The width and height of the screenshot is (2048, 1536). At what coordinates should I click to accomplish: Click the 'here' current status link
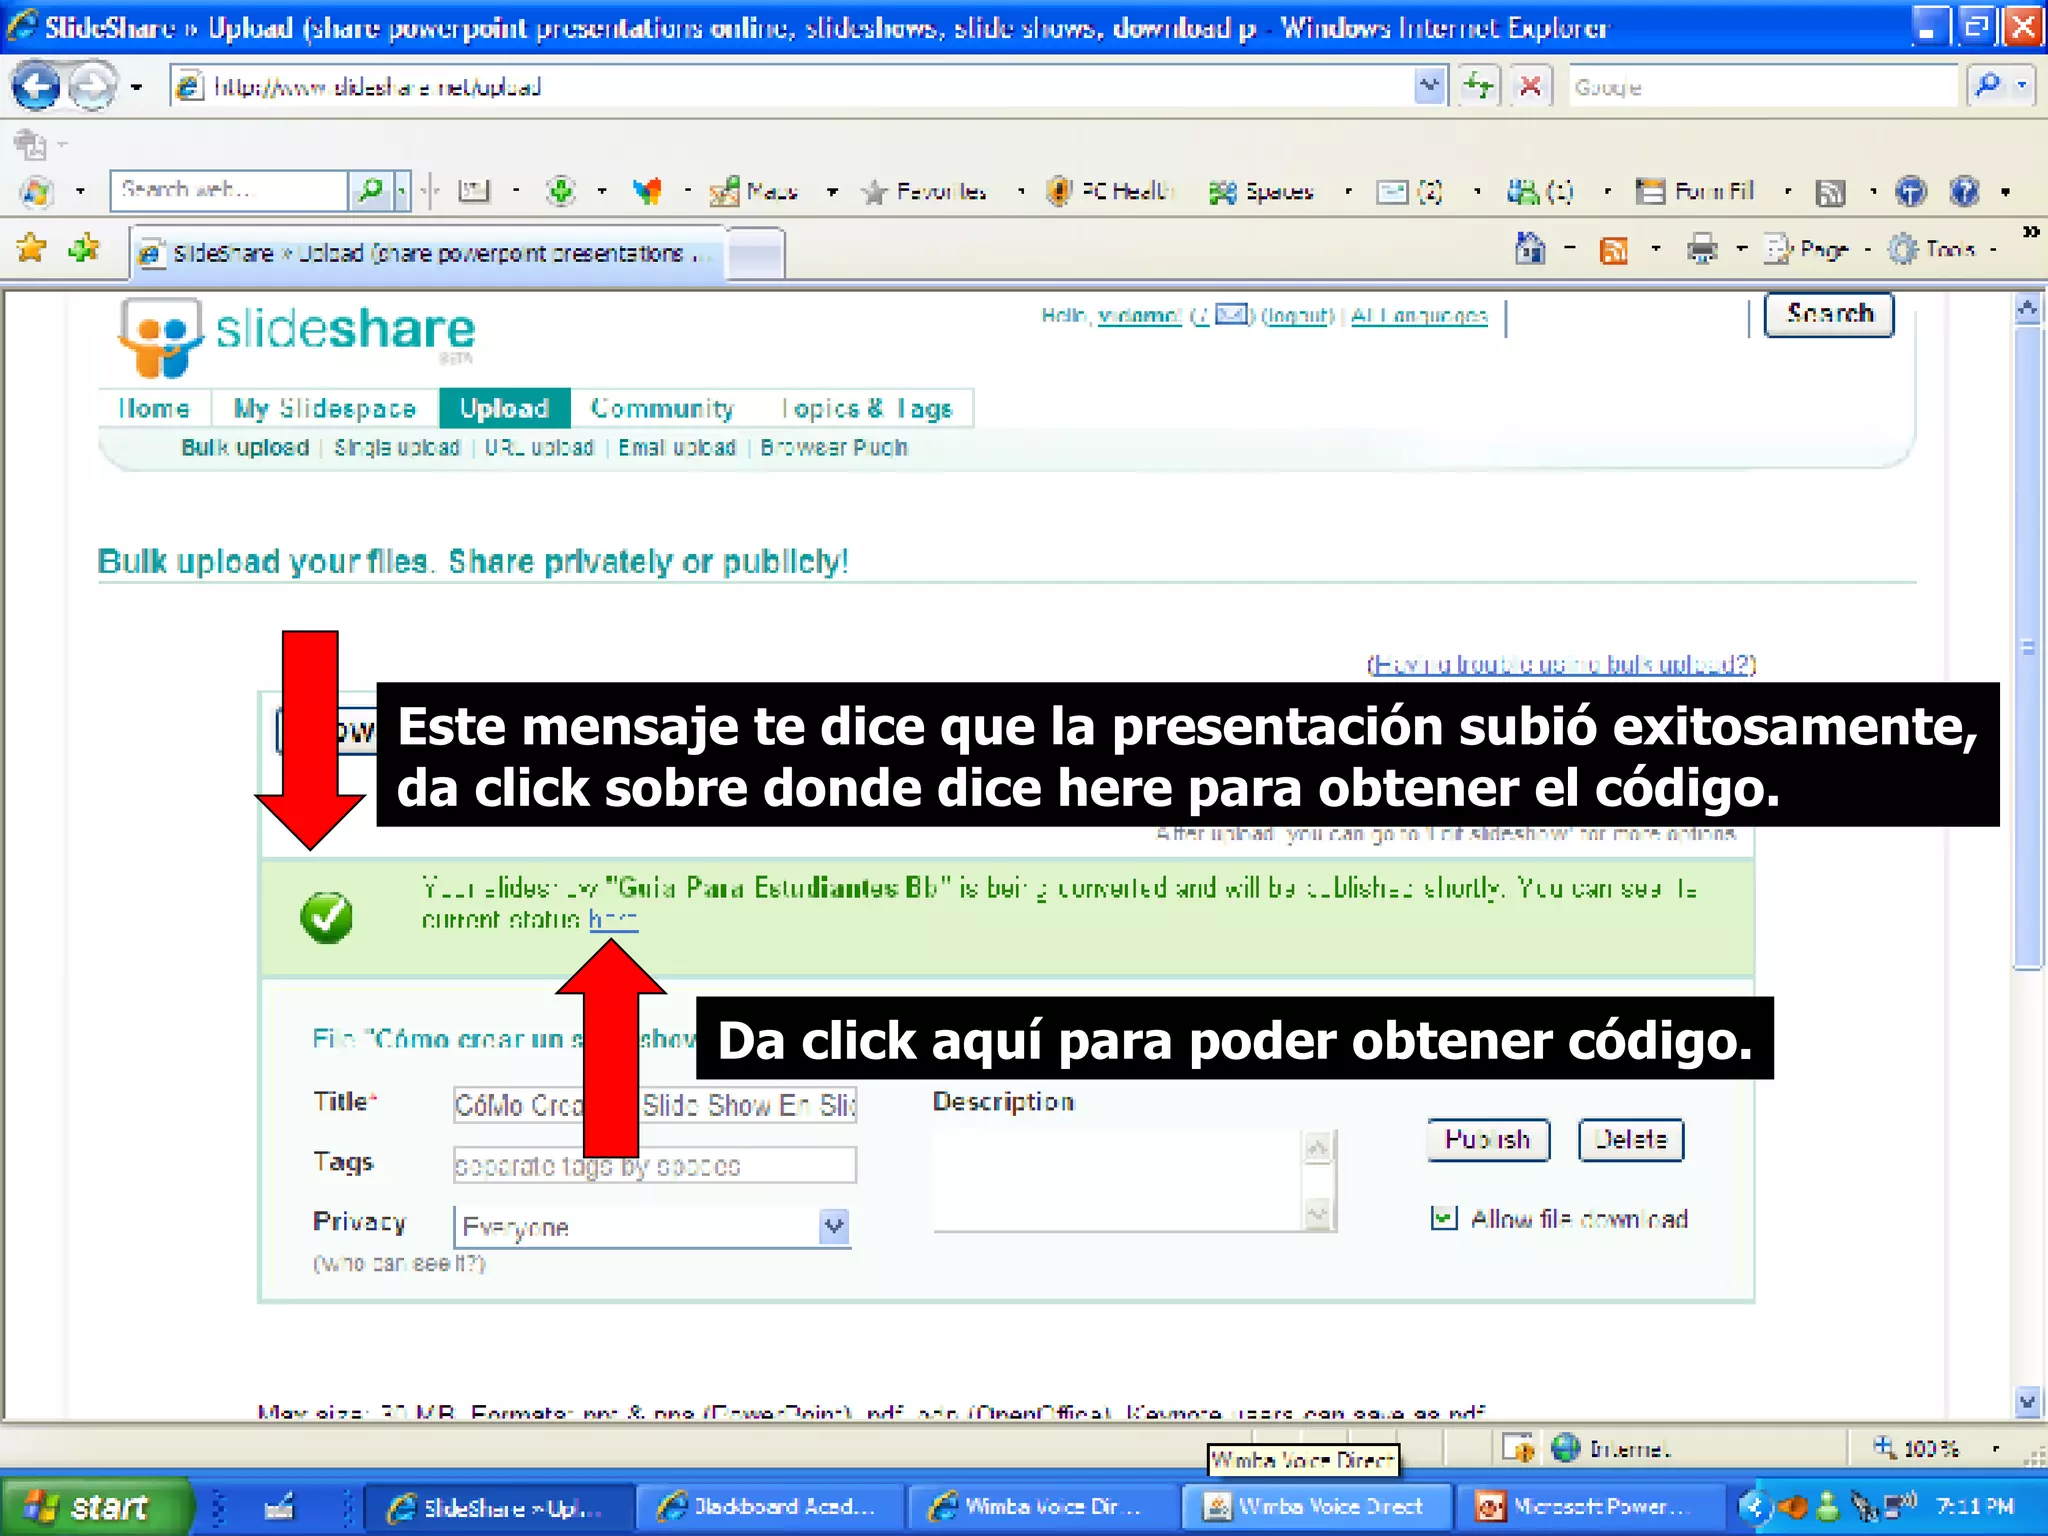click(x=612, y=919)
